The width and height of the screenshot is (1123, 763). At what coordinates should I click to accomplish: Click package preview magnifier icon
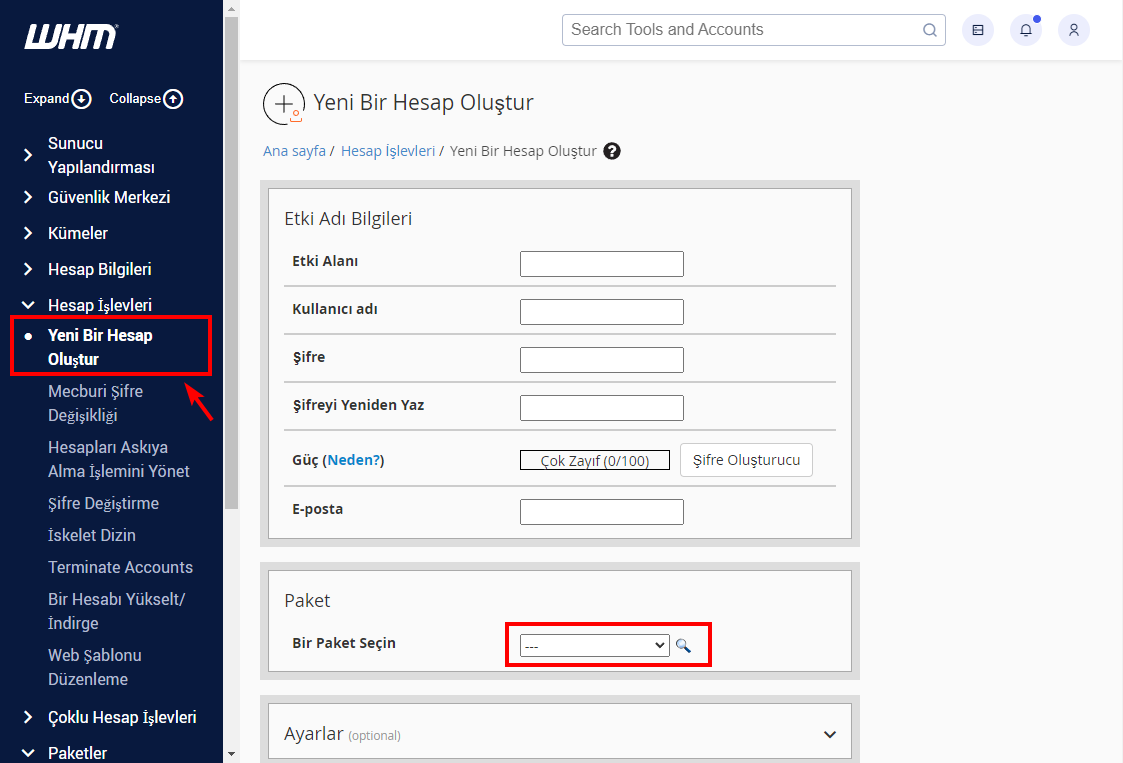[x=683, y=646]
